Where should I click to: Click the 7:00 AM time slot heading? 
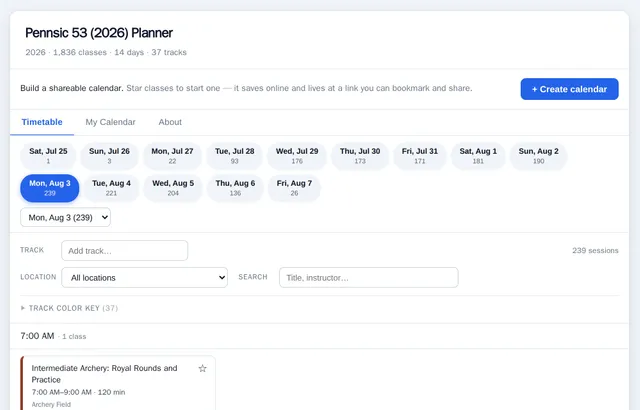click(37, 336)
